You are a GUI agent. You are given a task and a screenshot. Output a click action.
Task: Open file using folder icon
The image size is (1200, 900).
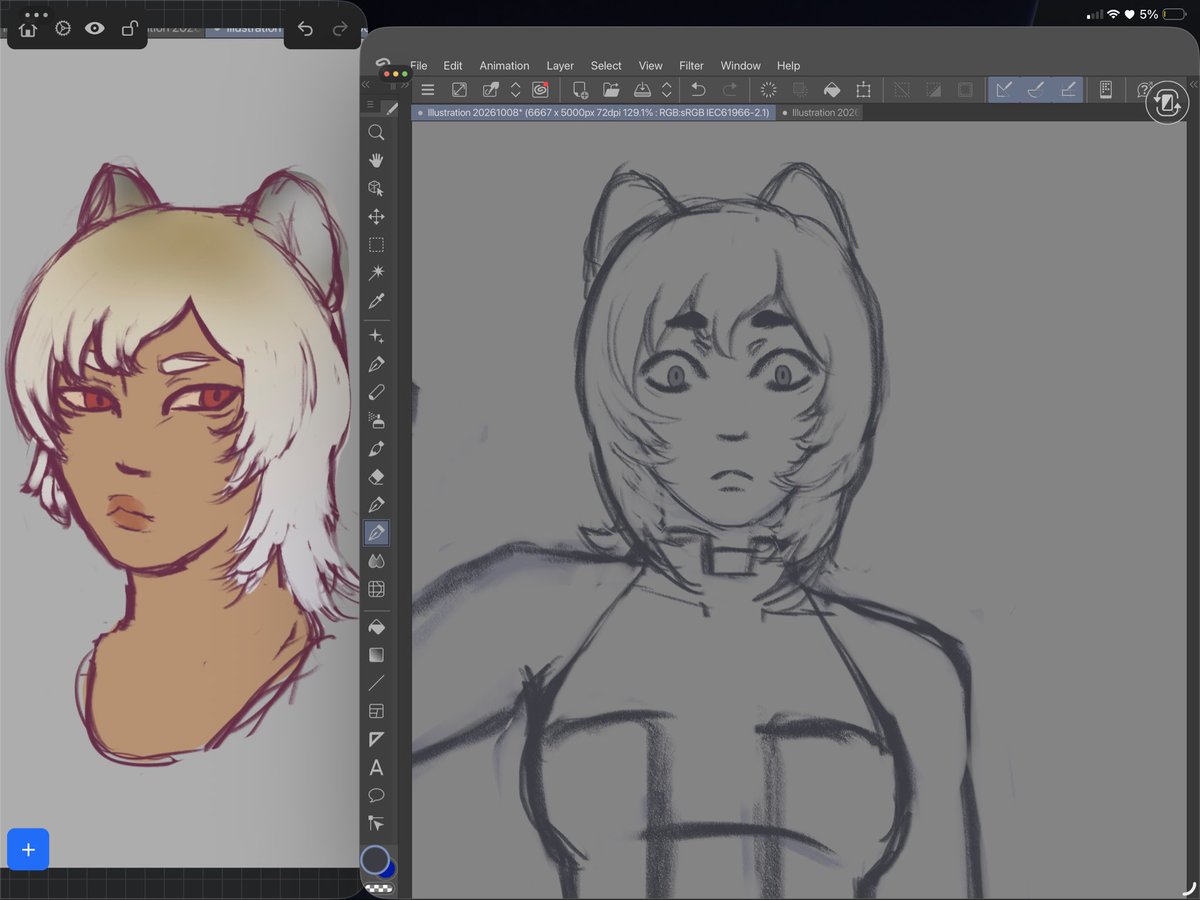click(x=611, y=90)
